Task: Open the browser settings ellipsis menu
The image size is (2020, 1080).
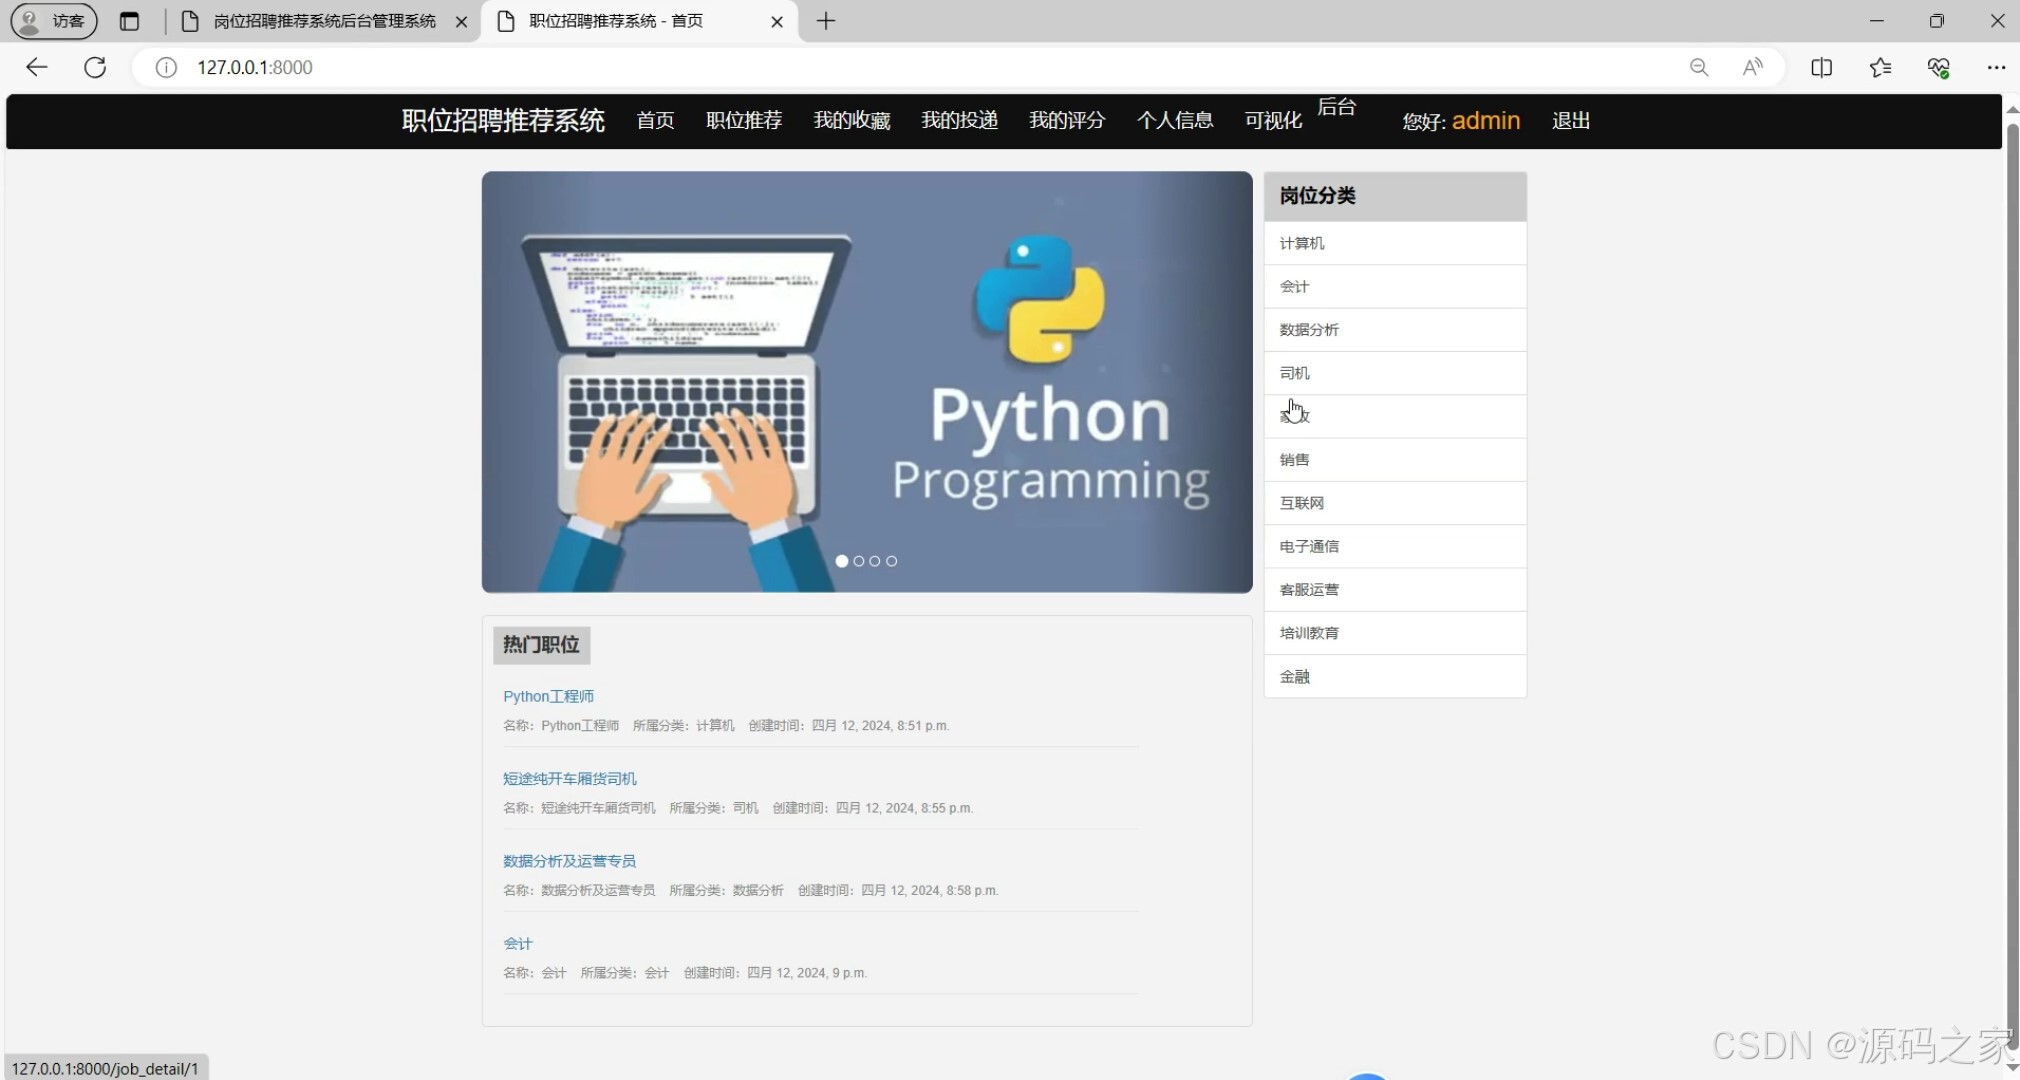Action: point(1996,67)
